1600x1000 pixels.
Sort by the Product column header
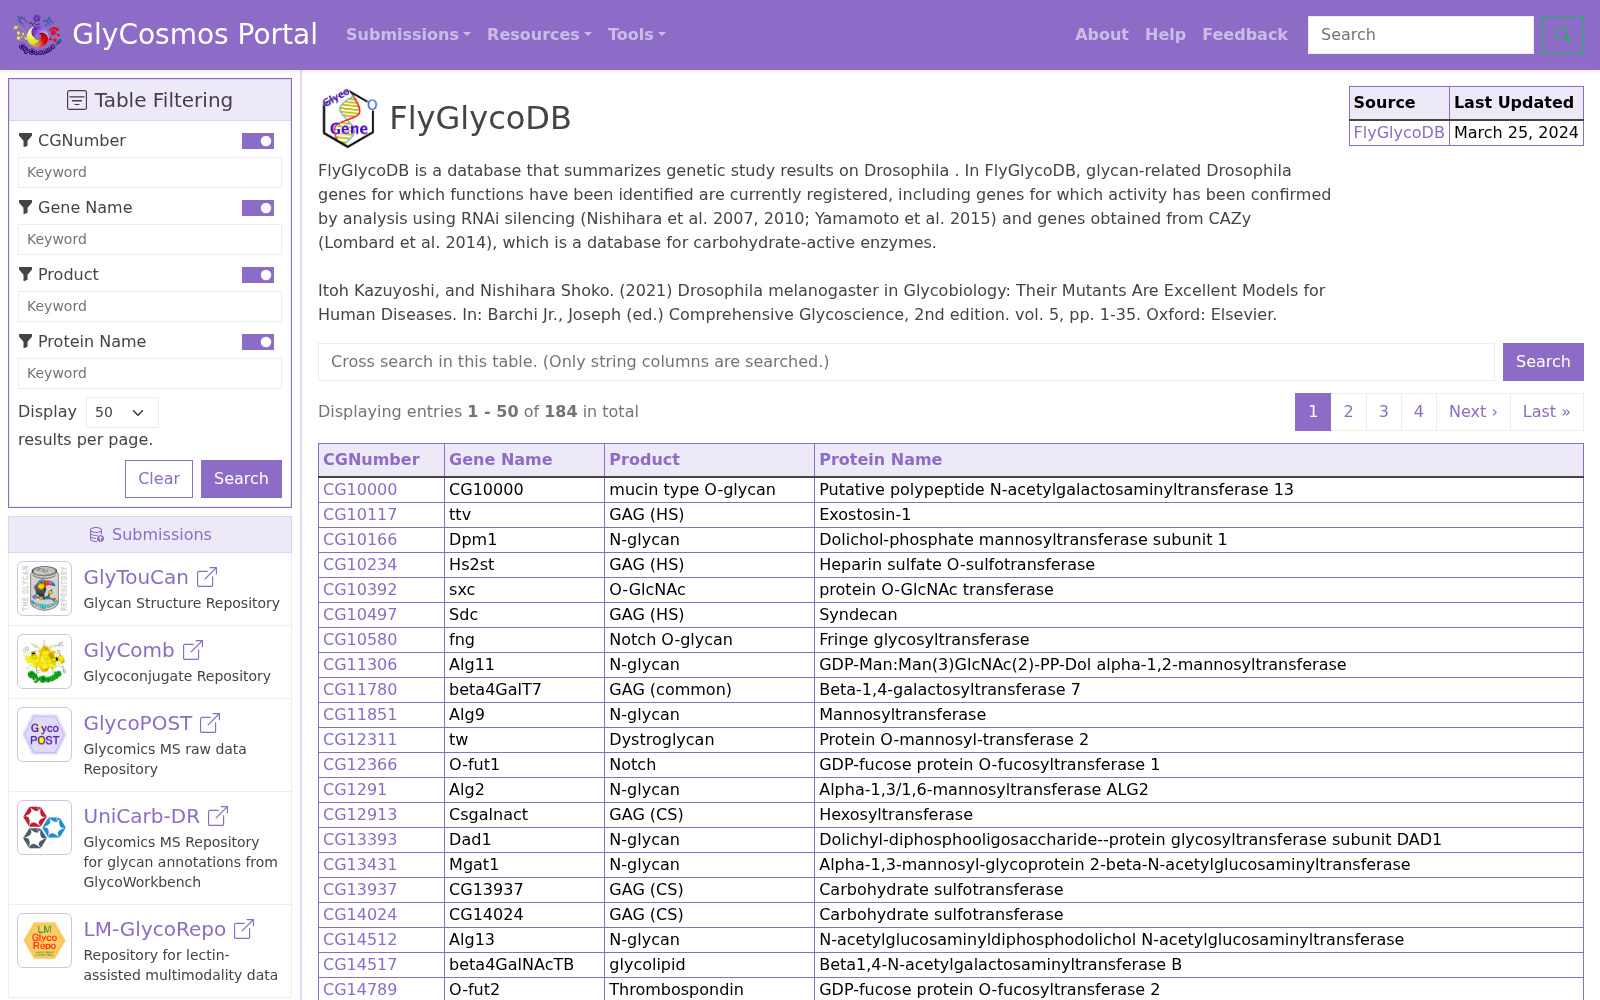point(644,460)
